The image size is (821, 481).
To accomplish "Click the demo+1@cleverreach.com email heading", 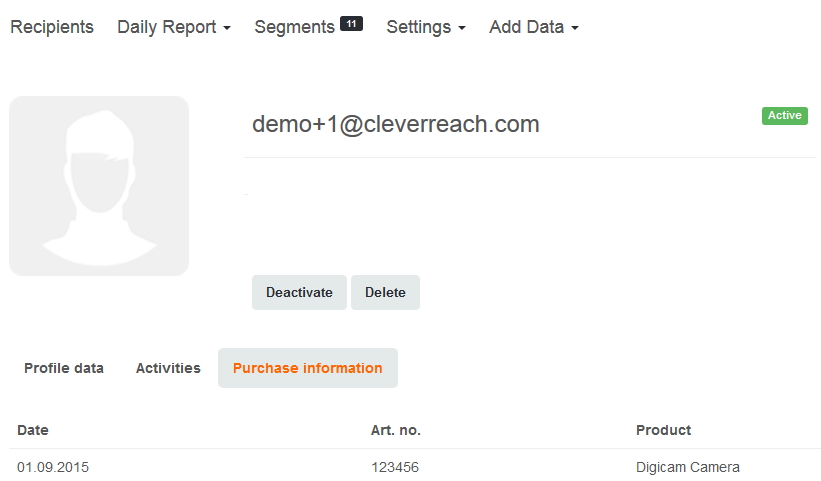I will tap(396, 124).
